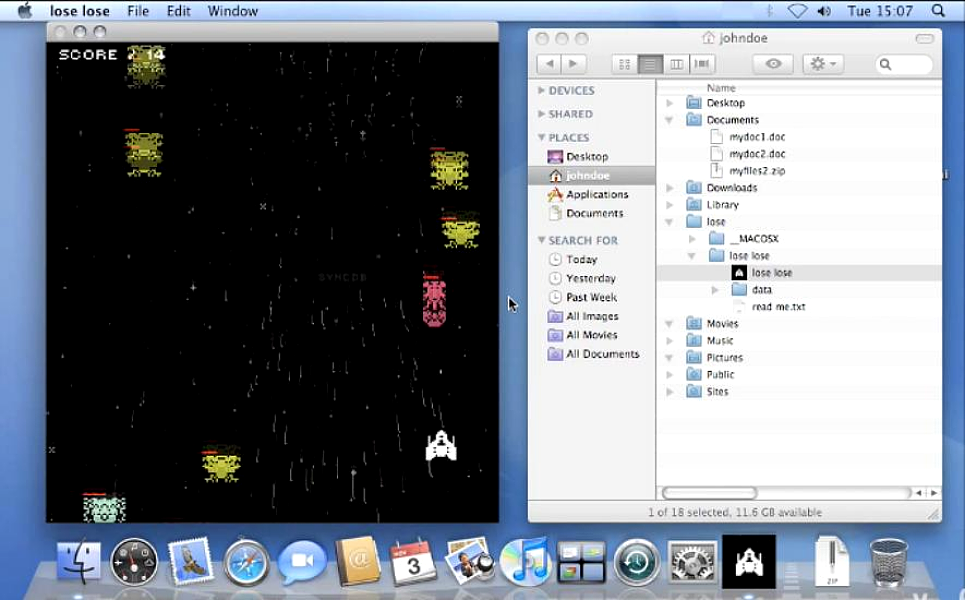Open Spaces in the Dock

click(x=581, y=562)
